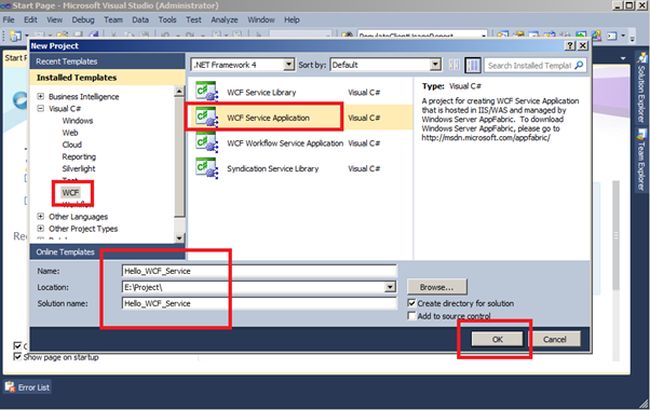The width and height of the screenshot is (650, 410).
Task: Open the Debug menu
Action: coord(83,19)
